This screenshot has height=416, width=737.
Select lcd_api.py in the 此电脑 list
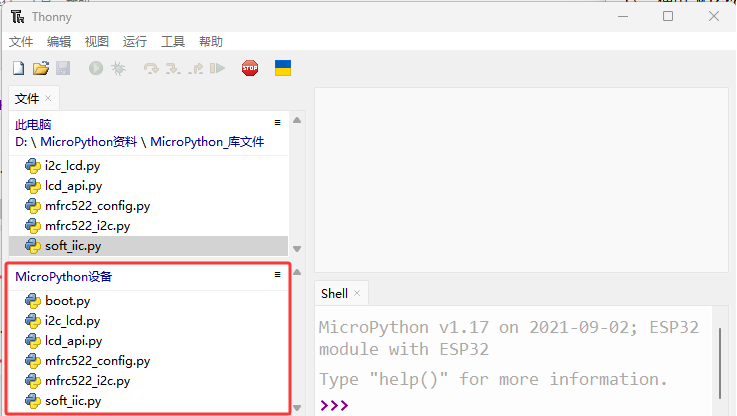tap(149, 186)
